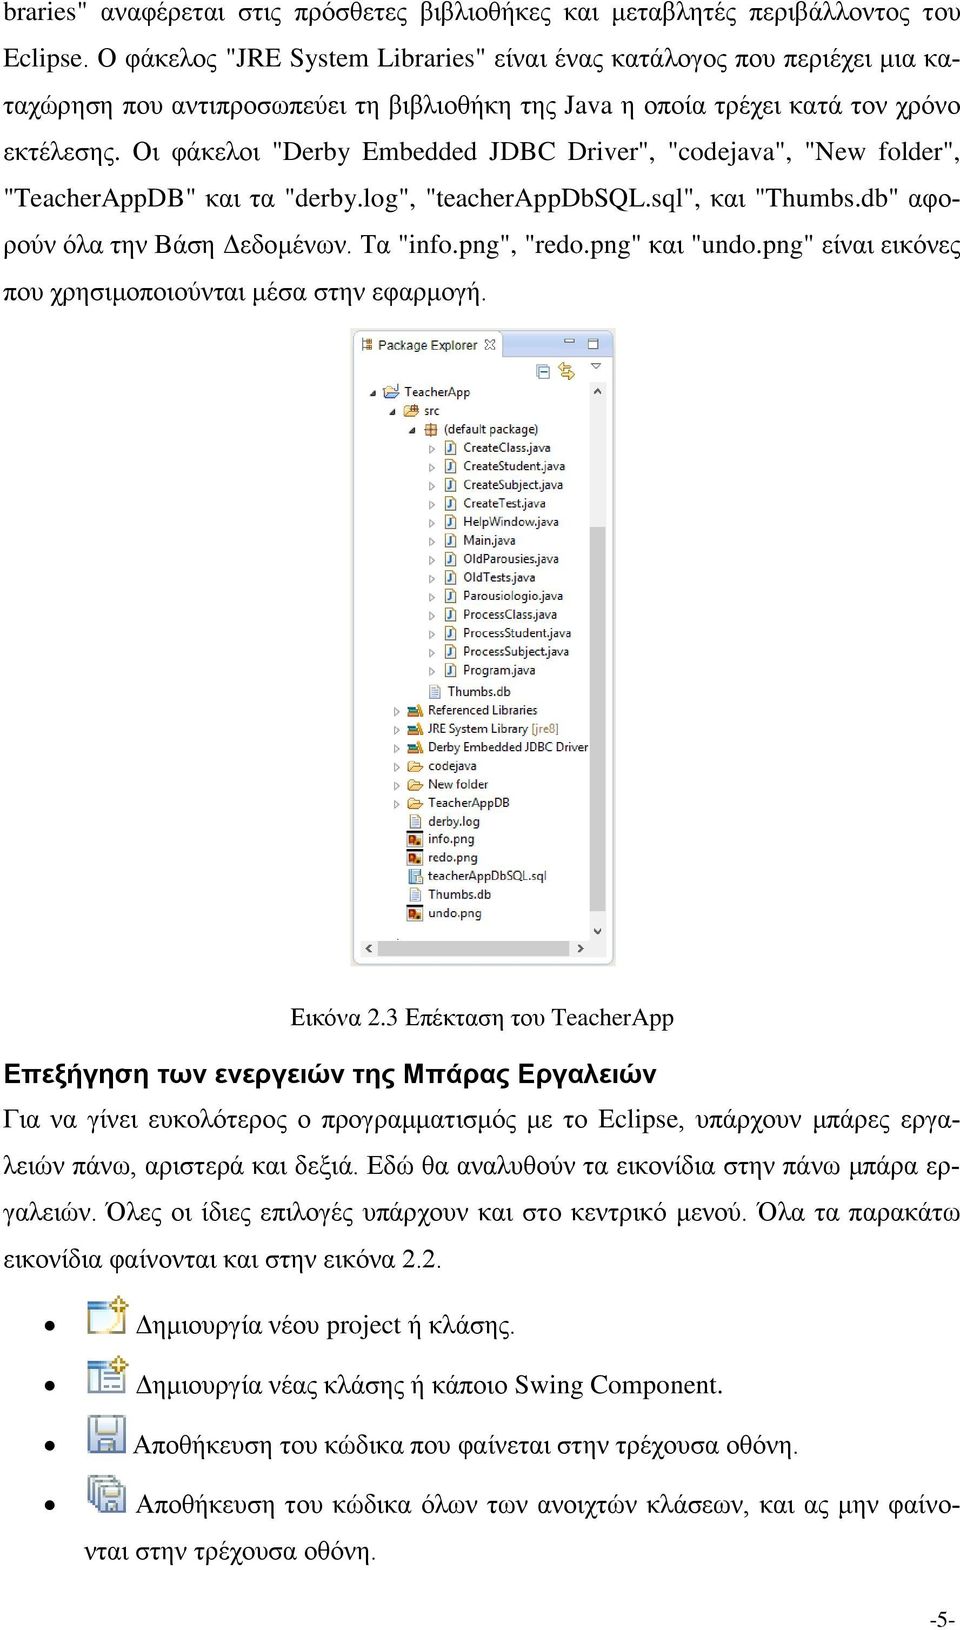Click the single floppy disk save icon
This screenshot has width=960, height=1630.
pyautogui.click(x=107, y=1435)
